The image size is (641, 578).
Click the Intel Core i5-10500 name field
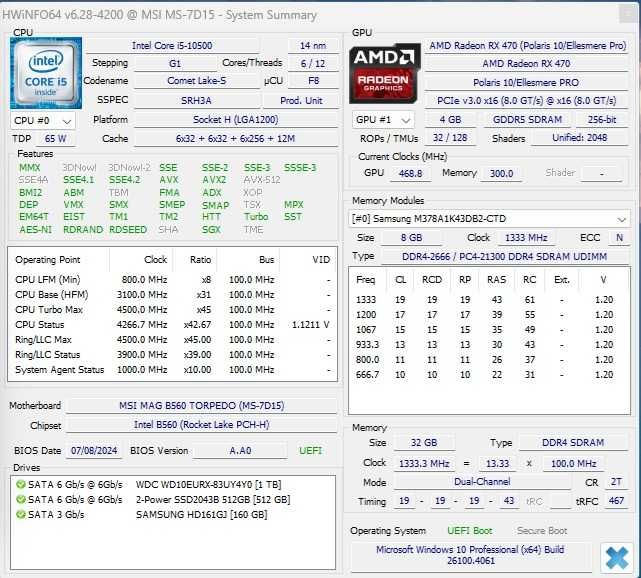172,45
